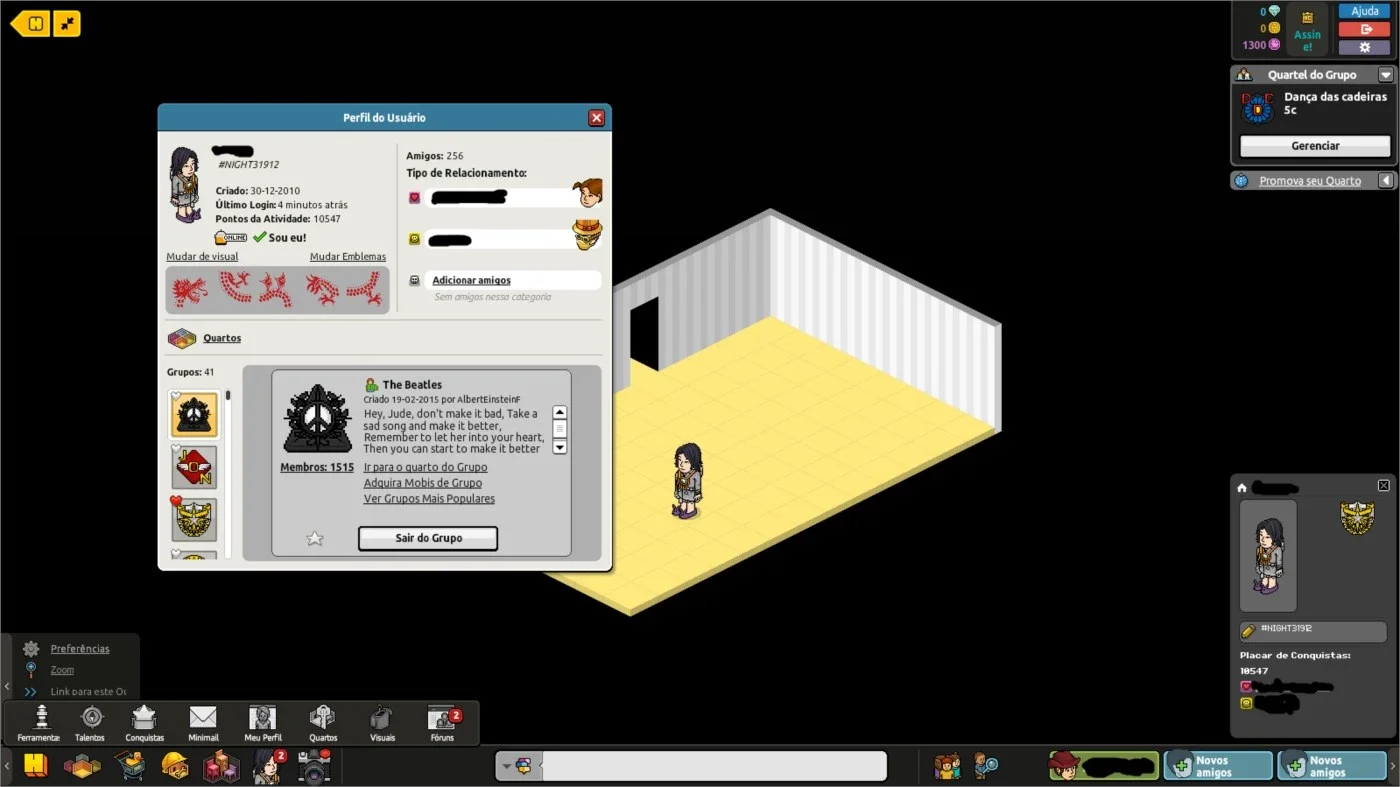Toggle the favorite group star
The width and height of the screenshot is (1400, 787).
pos(315,539)
